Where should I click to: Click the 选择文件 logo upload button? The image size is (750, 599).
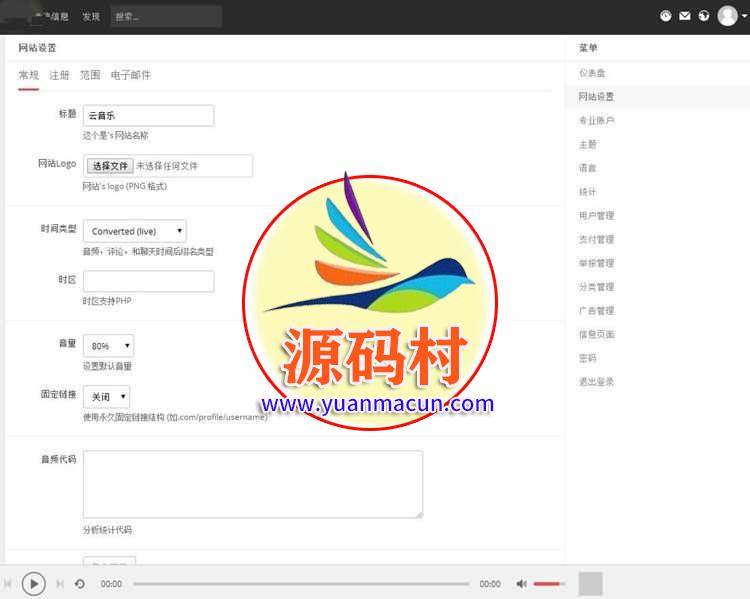pos(110,166)
